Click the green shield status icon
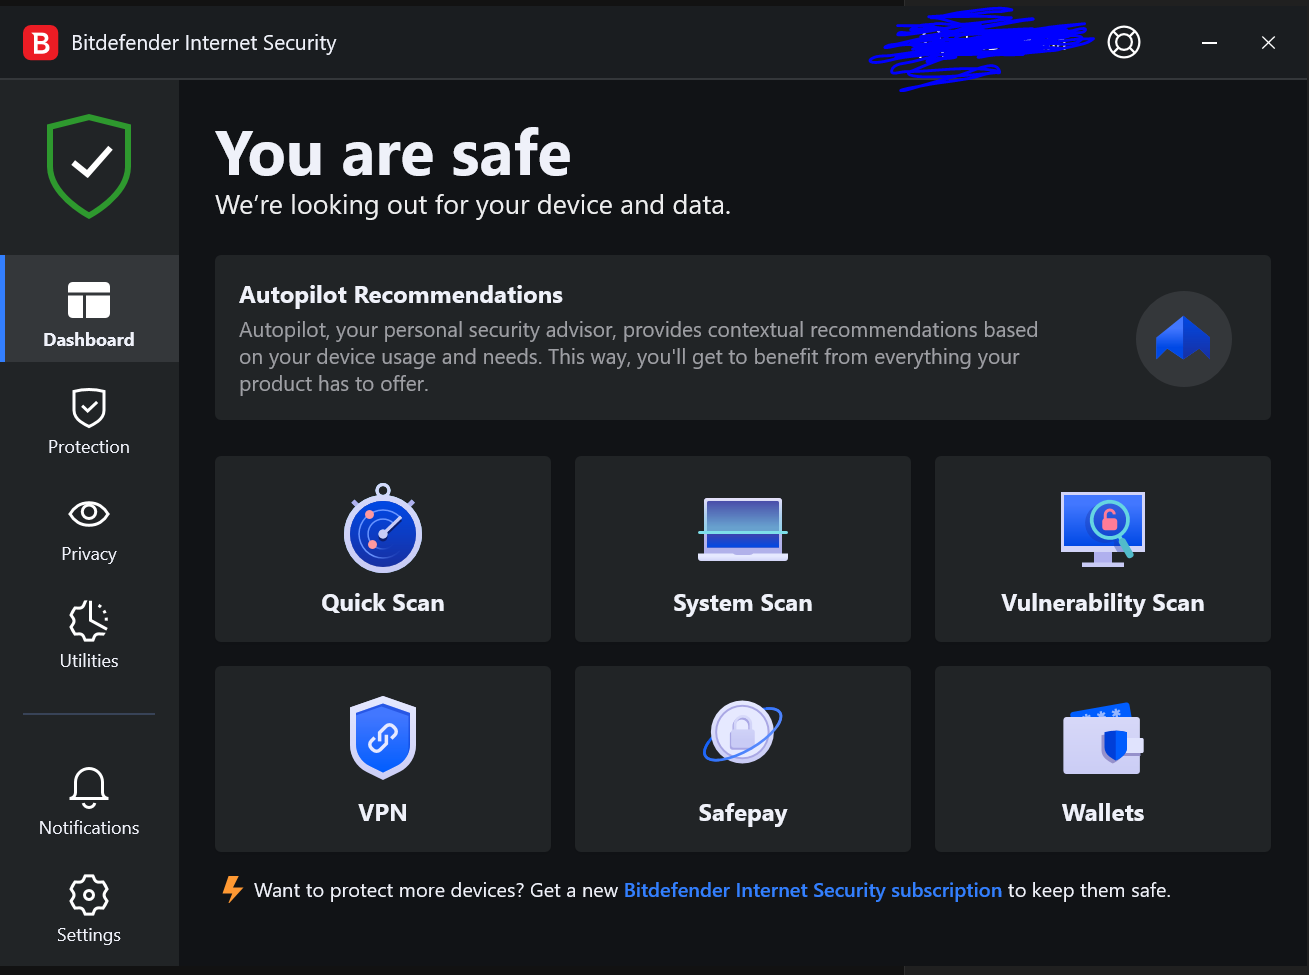This screenshot has height=975, width=1309. click(x=90, y=165)
